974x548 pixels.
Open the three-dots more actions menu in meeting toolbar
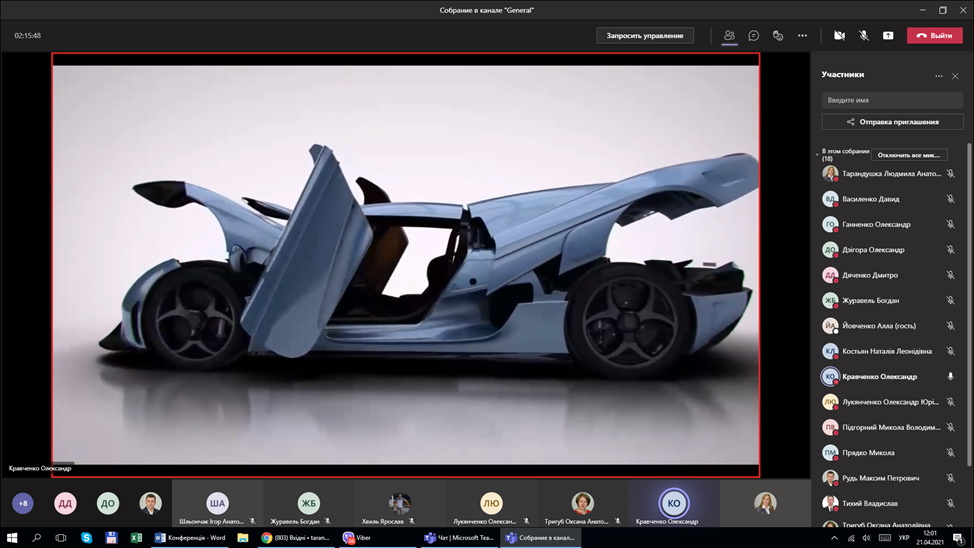pos(803,35)
